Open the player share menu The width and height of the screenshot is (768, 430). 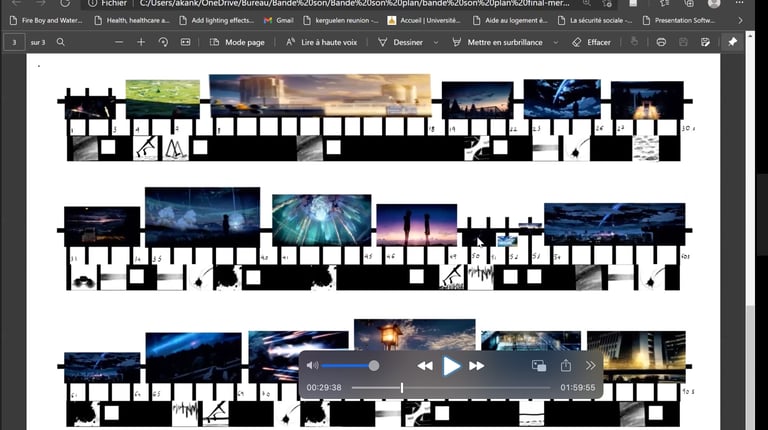pyautogui.click(x=566, y=365)
